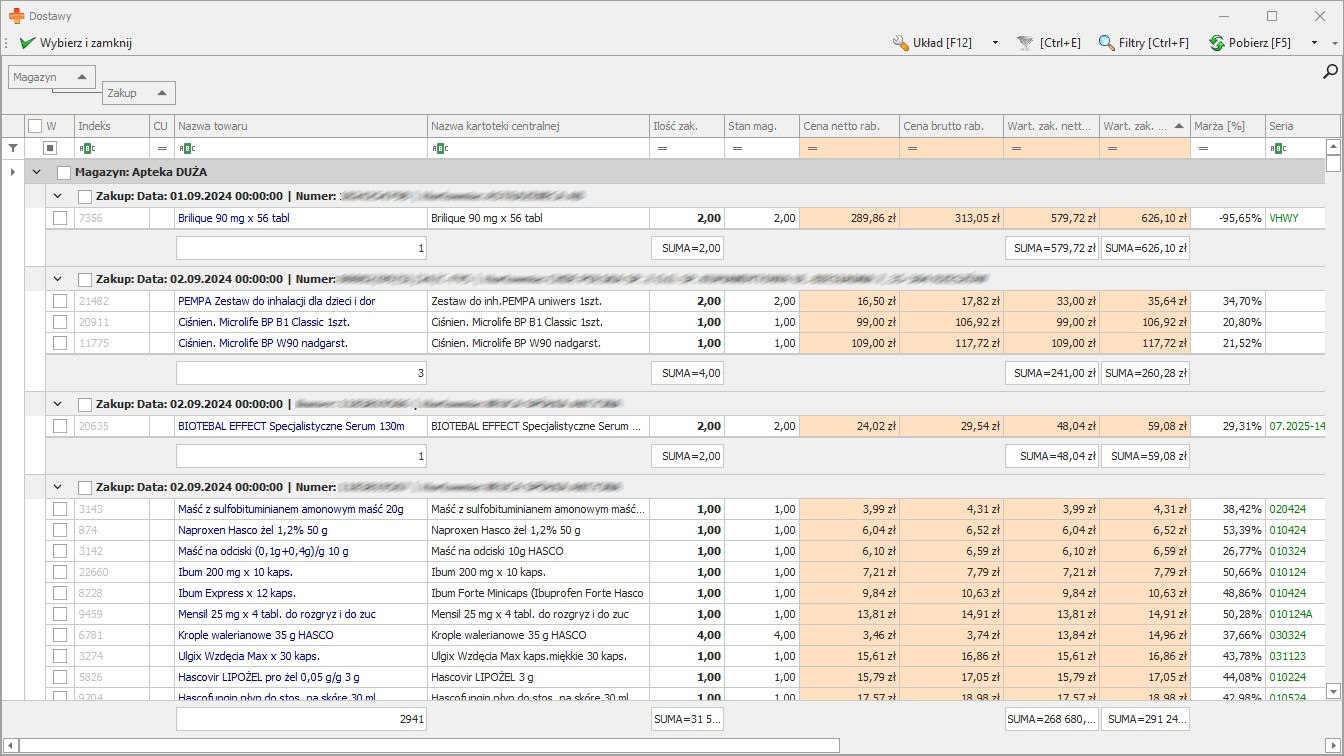The image size is (1344, 756).
Task: Open dropdown arrow next to Układ
Action: point(995,43)
